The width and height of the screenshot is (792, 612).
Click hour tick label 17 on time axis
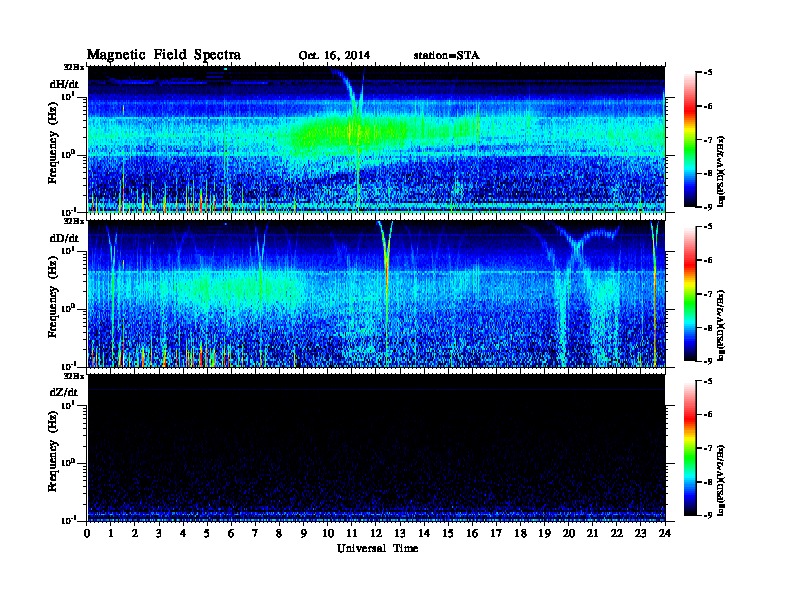[497, 534]
